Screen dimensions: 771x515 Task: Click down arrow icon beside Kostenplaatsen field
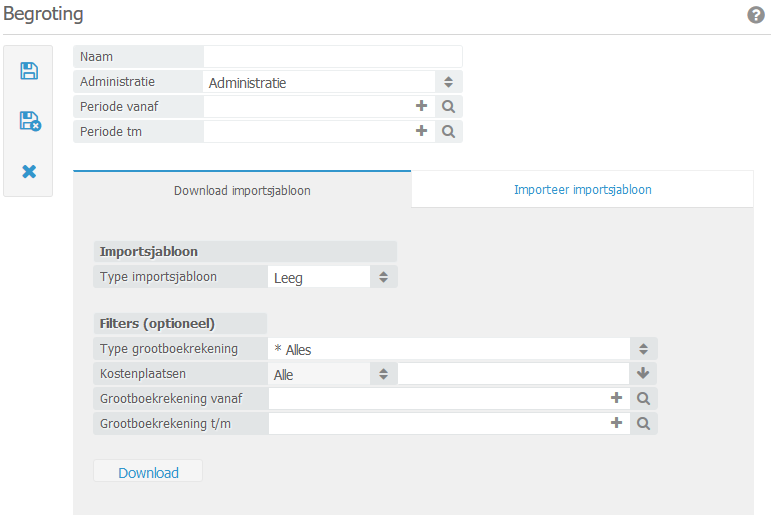(644, 373)
